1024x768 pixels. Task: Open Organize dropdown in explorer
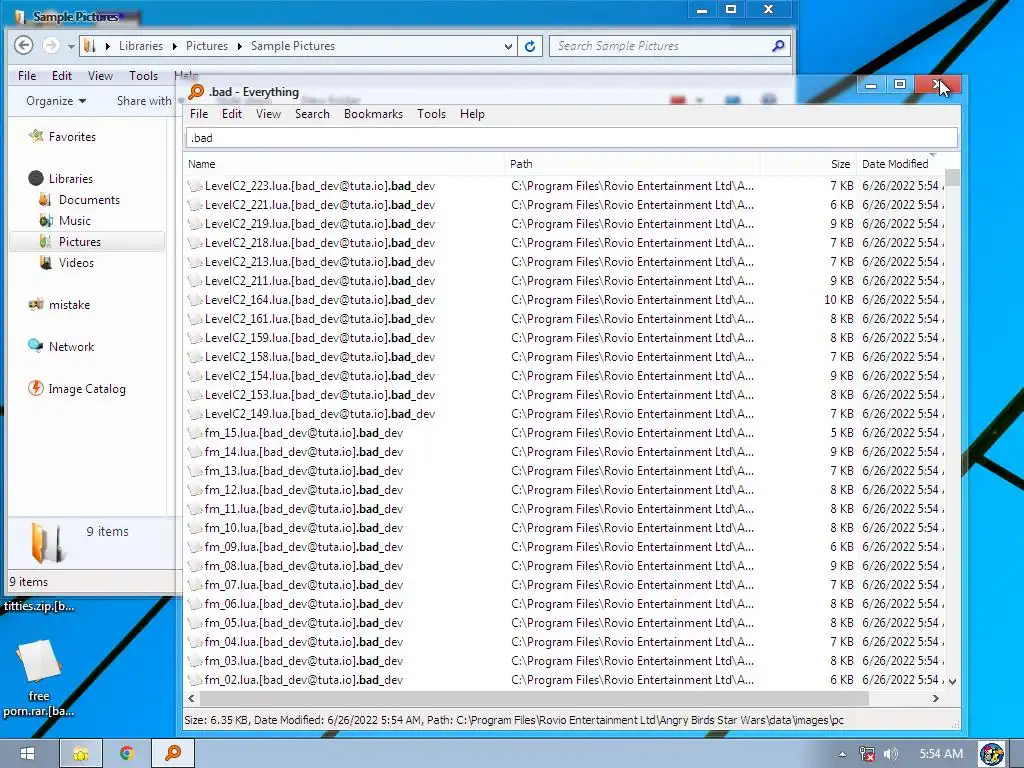click(56, 101)
